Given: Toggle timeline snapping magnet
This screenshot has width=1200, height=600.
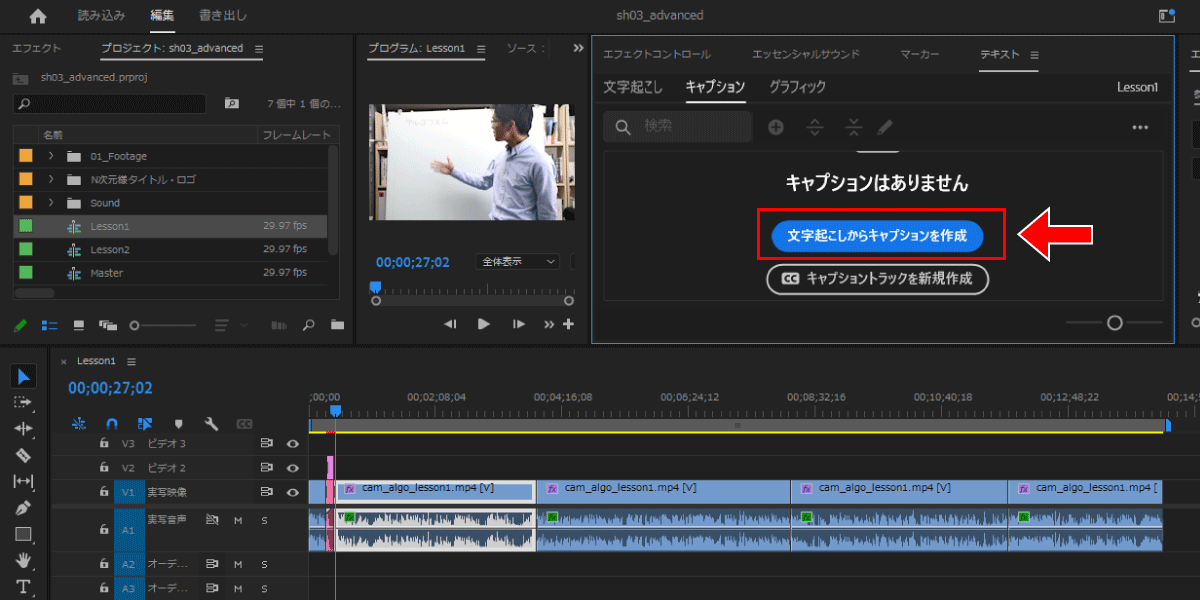Looking at the screenshot, I should click(x=112, y=423).
